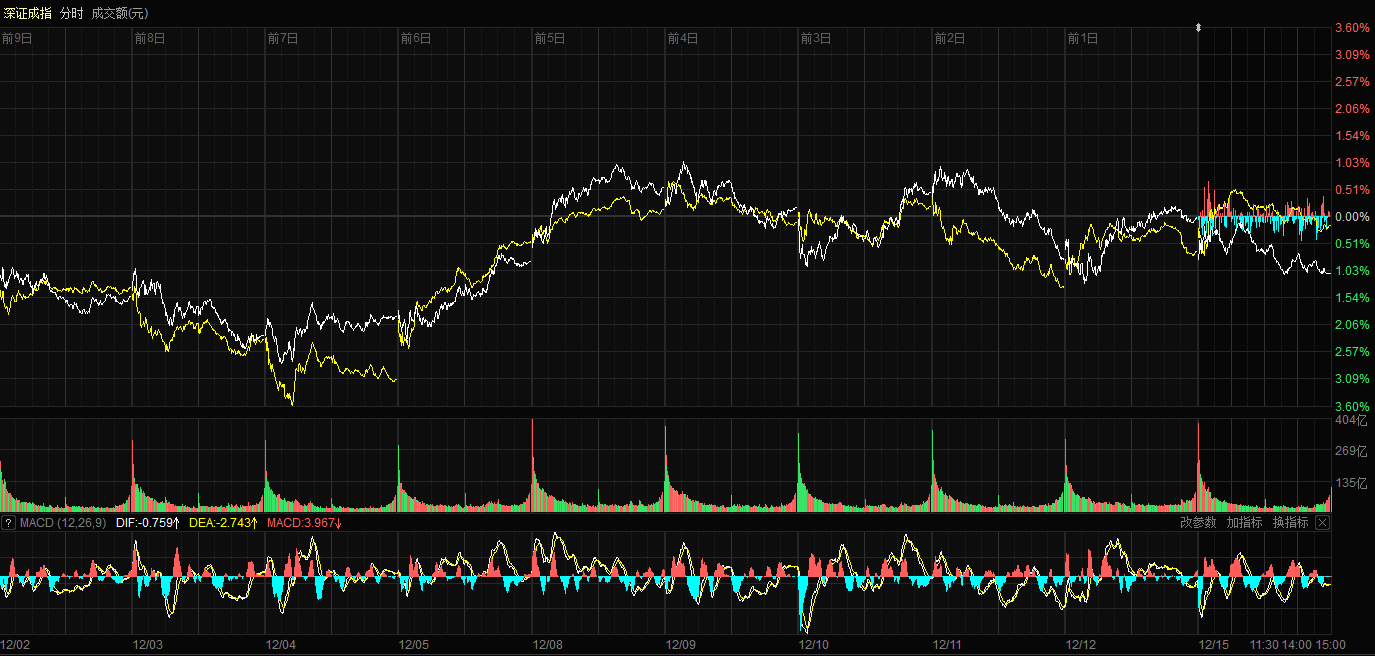Close the MACD indicator panel

[x=1322, y=523]
